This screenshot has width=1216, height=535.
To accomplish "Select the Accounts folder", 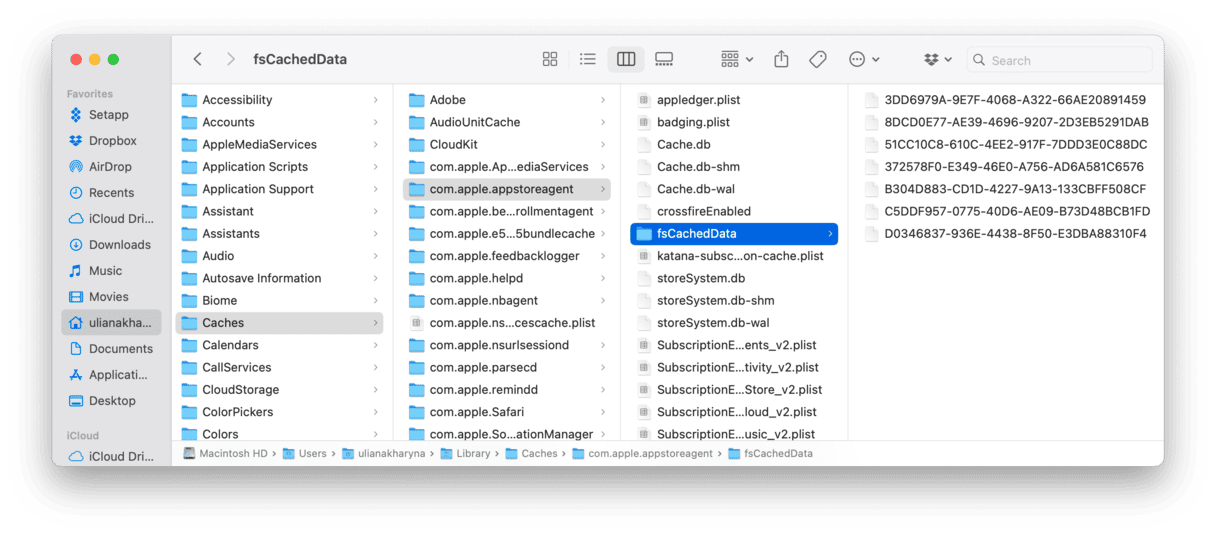I will (279, 122).
